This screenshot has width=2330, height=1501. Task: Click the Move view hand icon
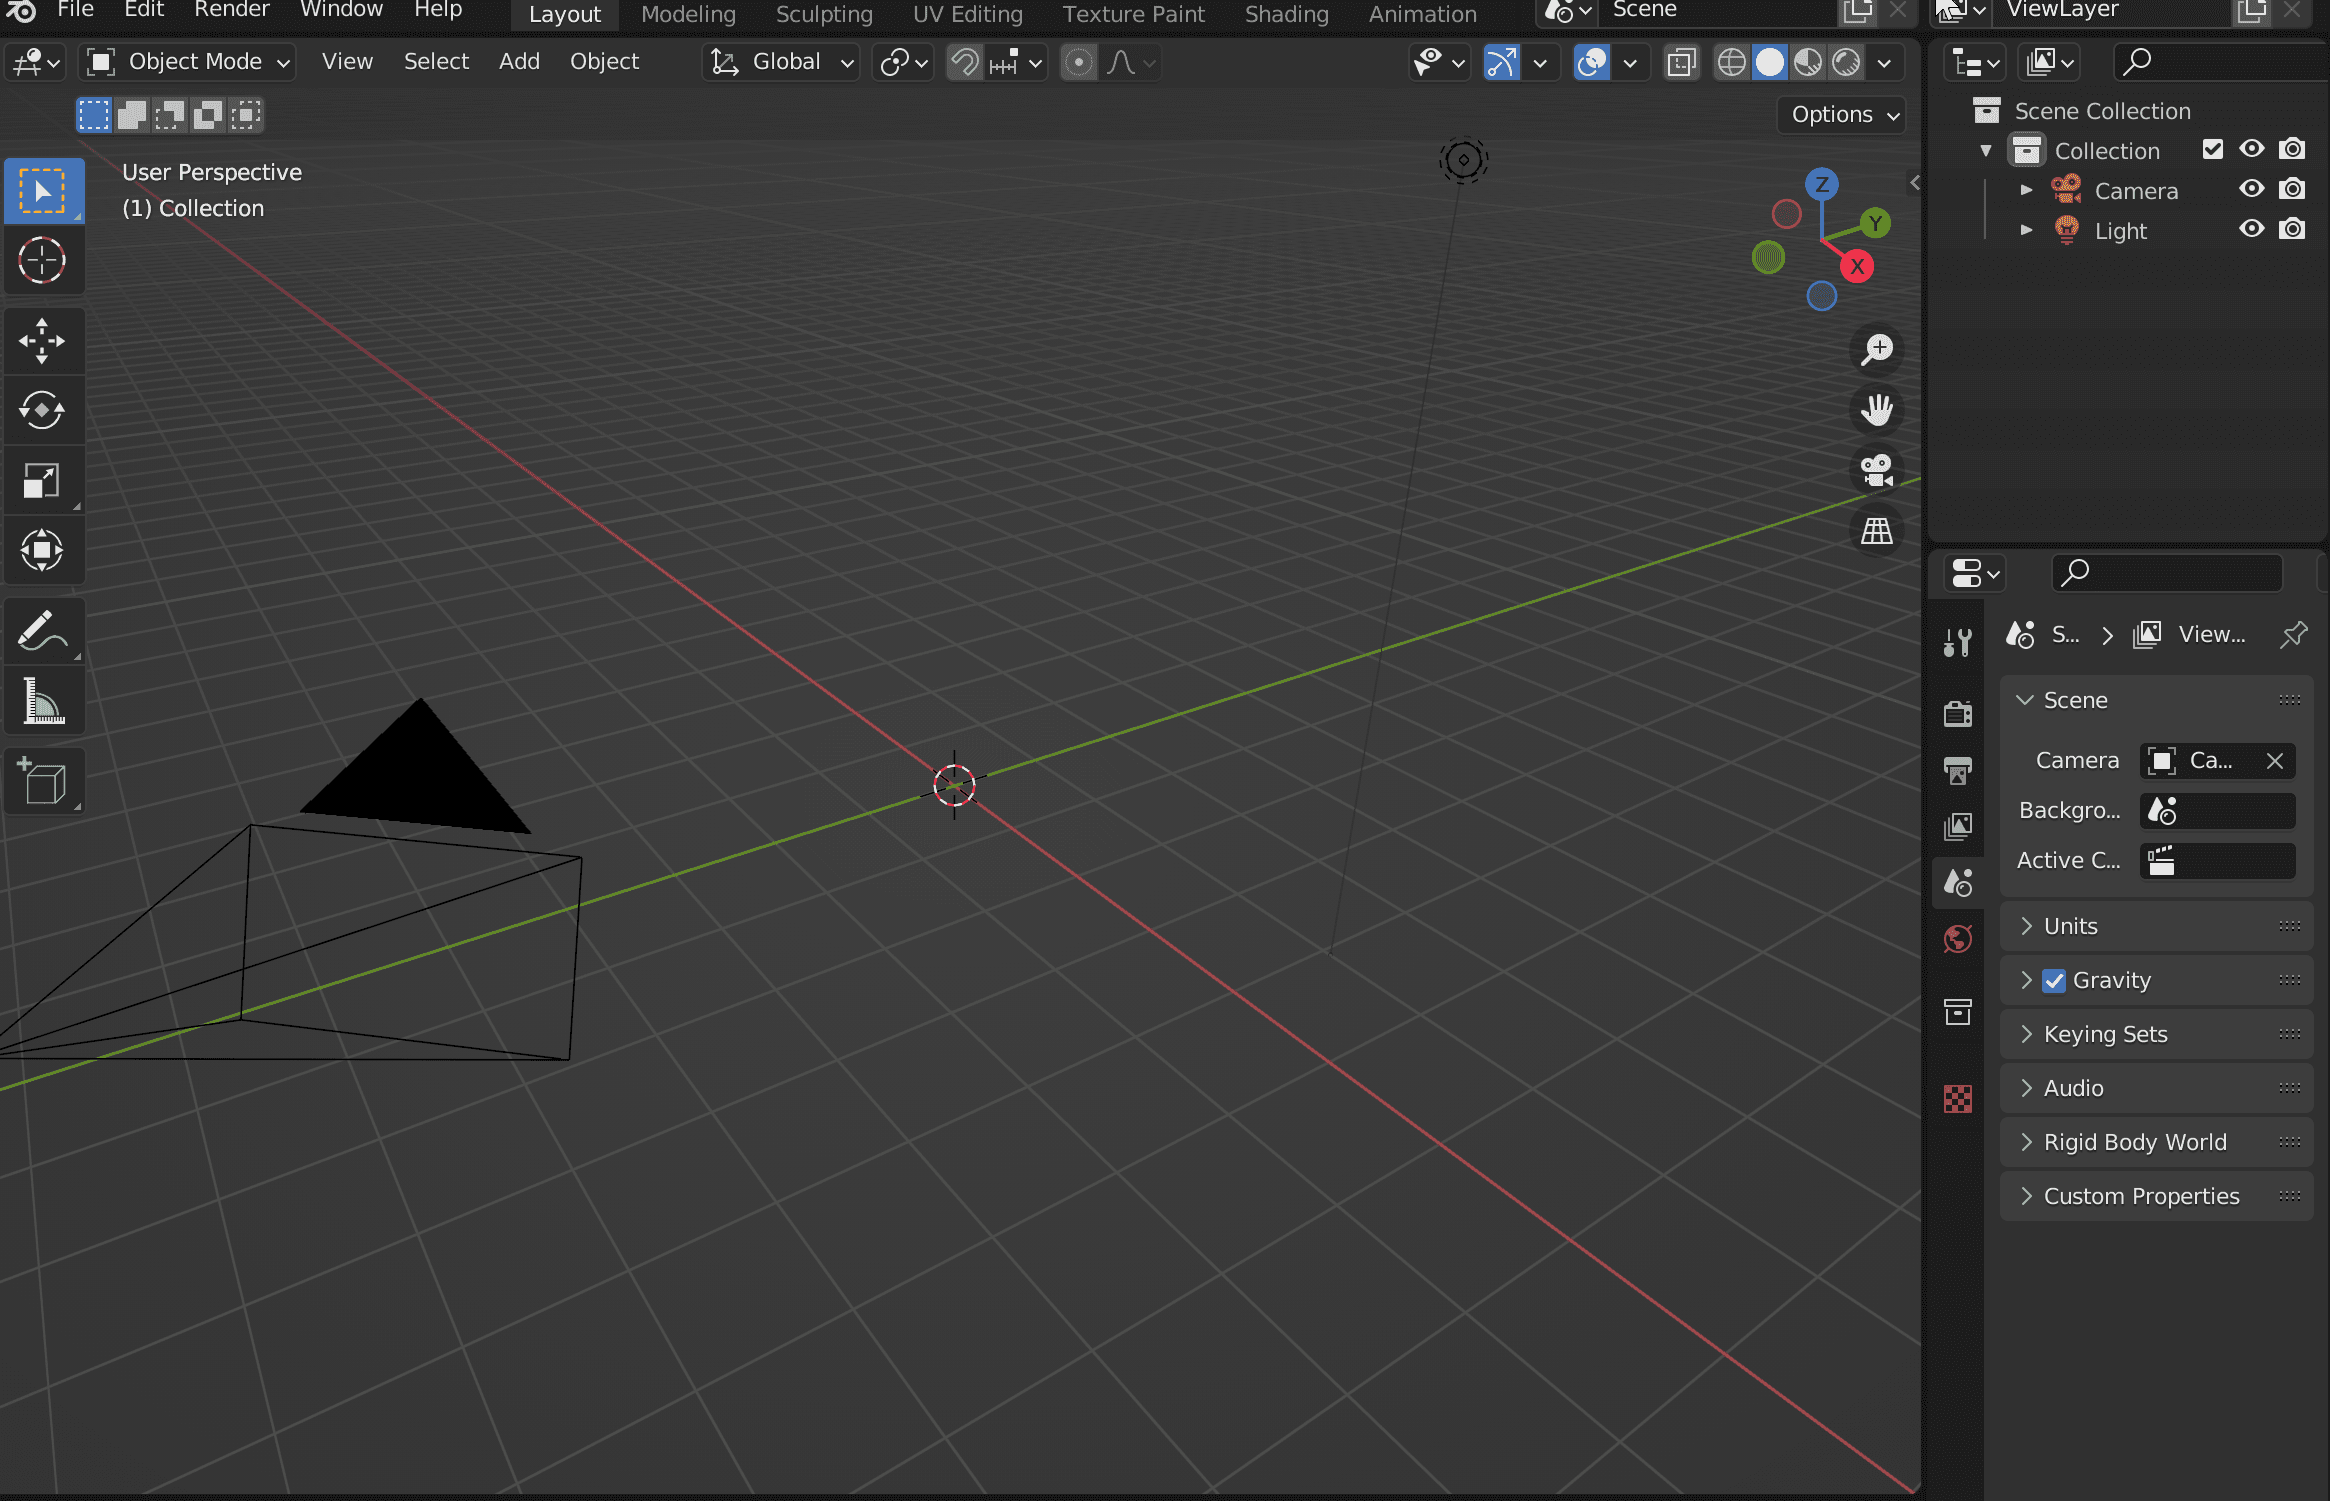pos(1877,410)
